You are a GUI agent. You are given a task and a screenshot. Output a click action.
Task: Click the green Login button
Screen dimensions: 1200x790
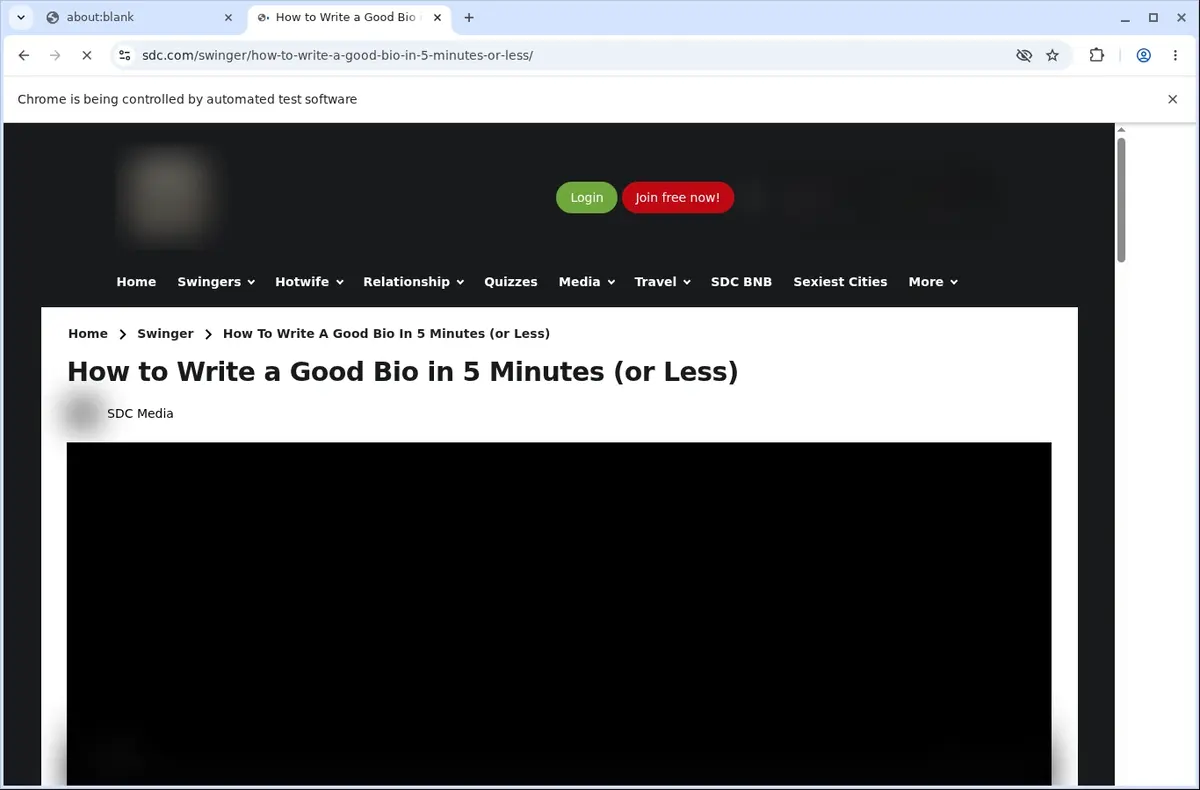pos(587,198)
